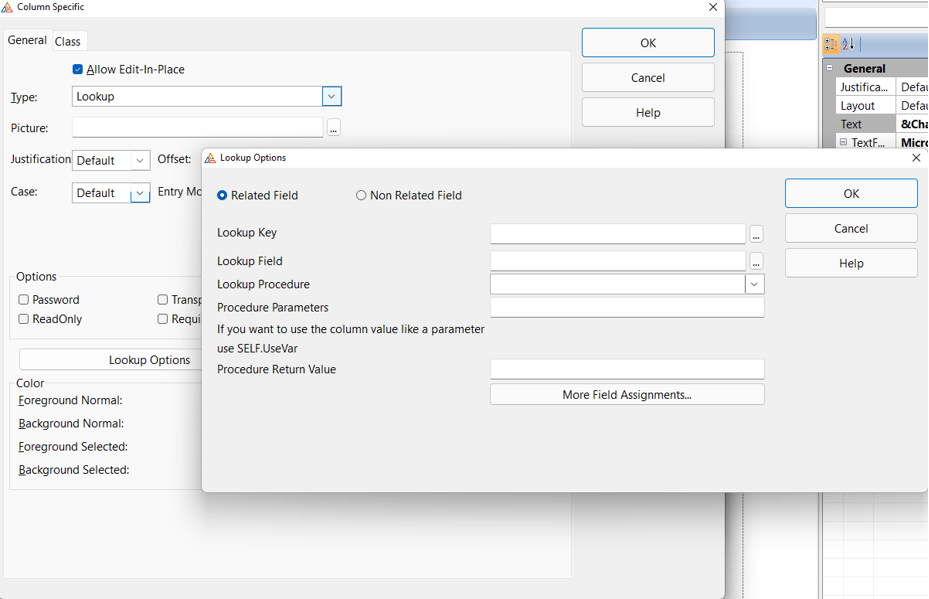Expand the Lookup Procedure combo box
The width and height of the screenshot is (929, 599).
[x=754, y=285]
